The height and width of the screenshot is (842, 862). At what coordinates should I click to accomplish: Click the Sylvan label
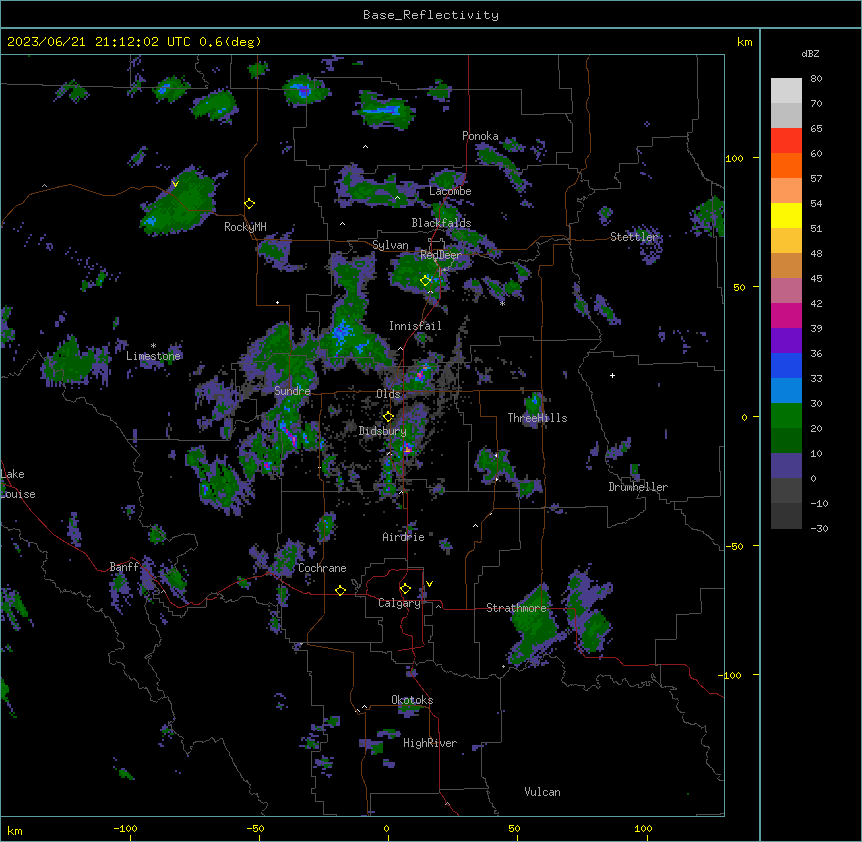[390, 245]
